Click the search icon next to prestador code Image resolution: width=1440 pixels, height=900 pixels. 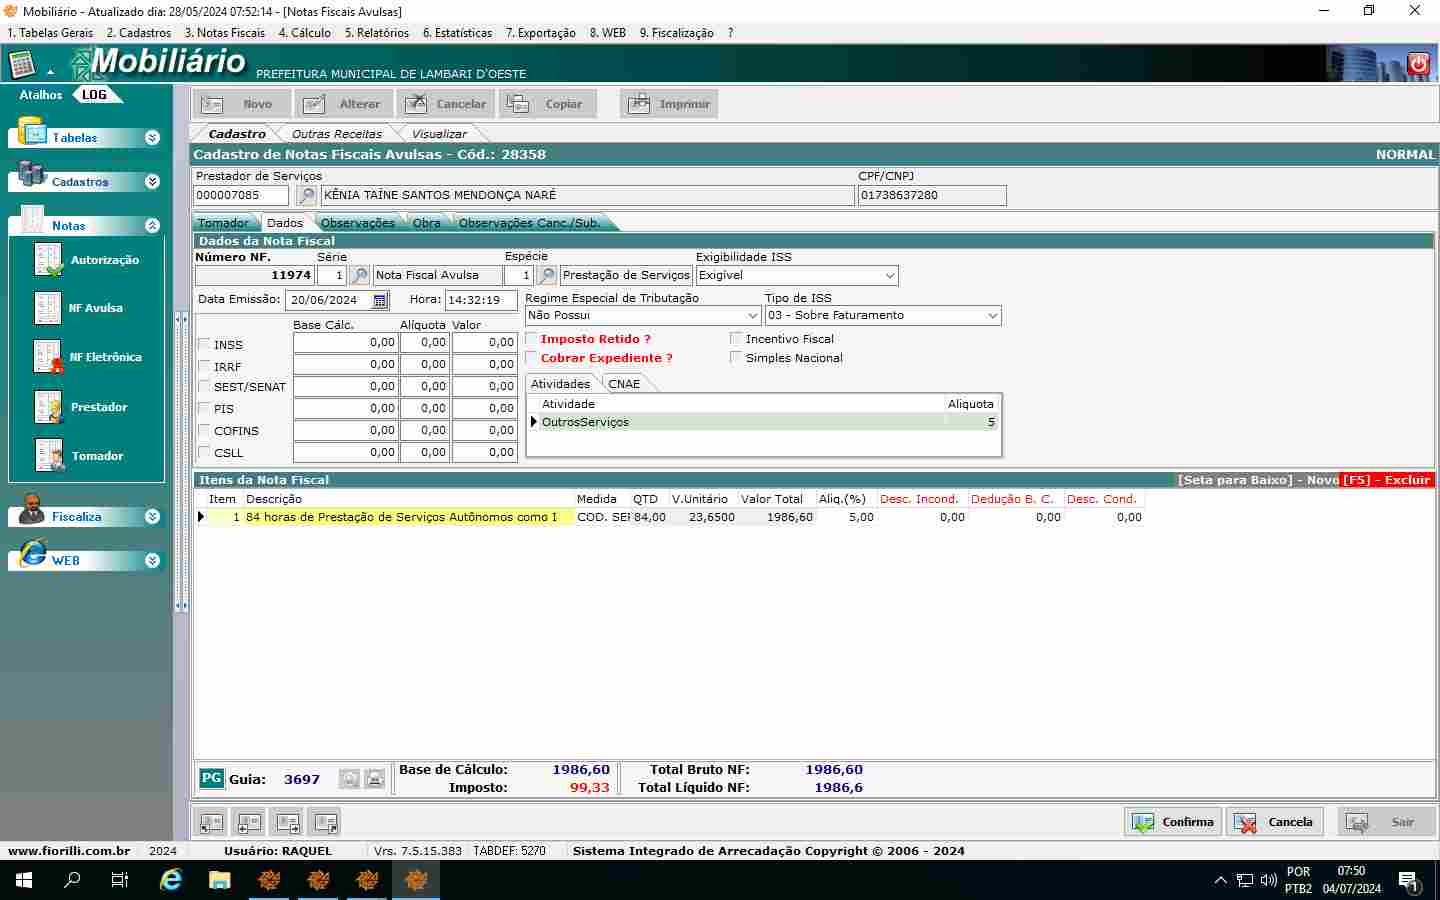(x=307, y=196)
